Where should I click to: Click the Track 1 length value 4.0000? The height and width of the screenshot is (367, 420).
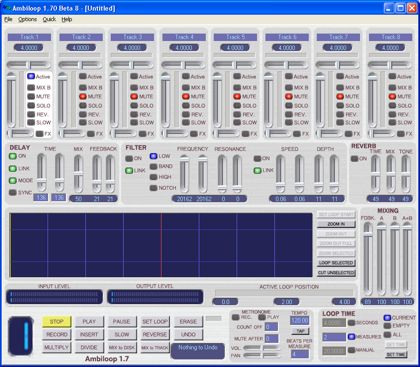point(29,48)
